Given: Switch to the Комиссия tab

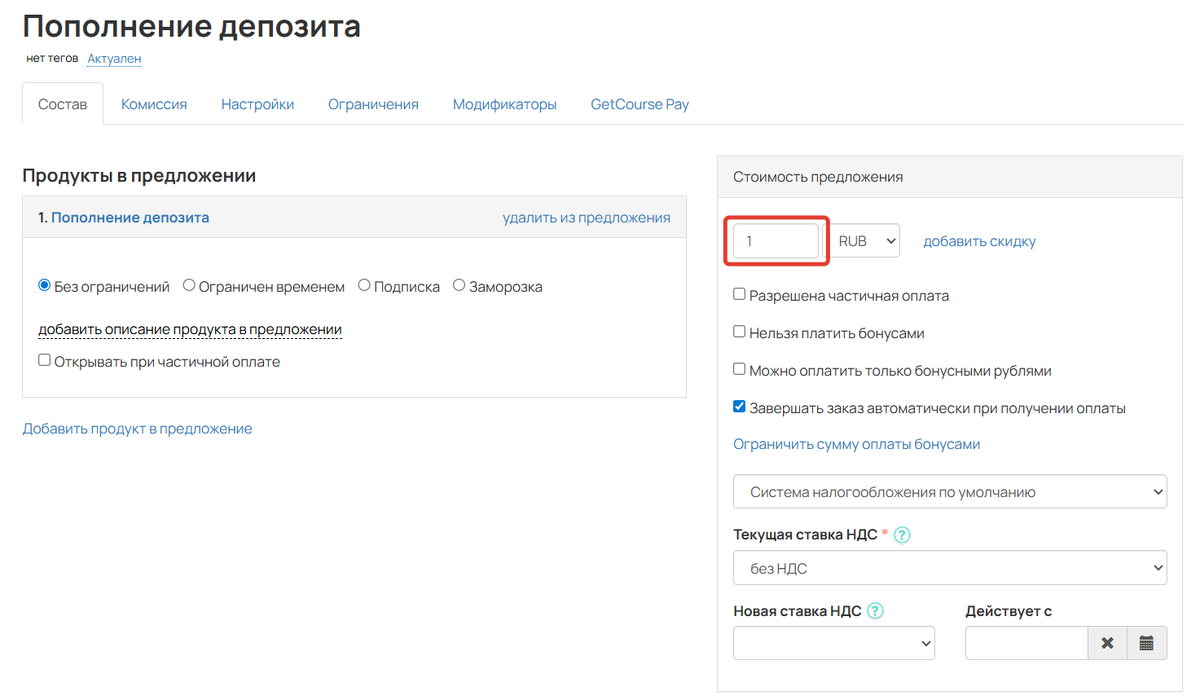Looking at the screenshot, I should tap(153, 103).
